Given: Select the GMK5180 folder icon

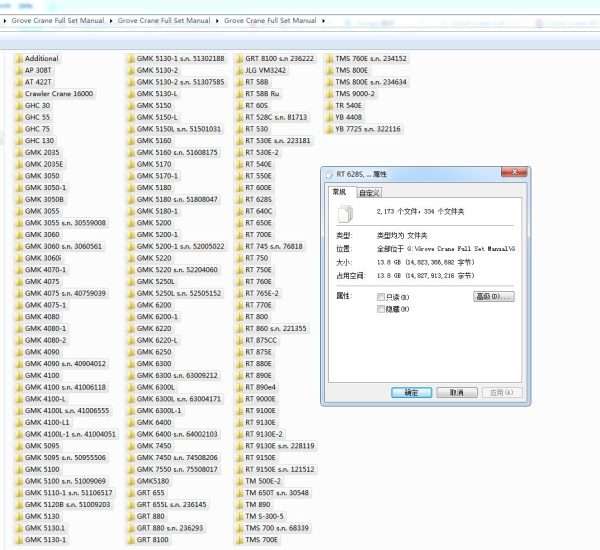Looking at the screenshot, I should point(131,481).
